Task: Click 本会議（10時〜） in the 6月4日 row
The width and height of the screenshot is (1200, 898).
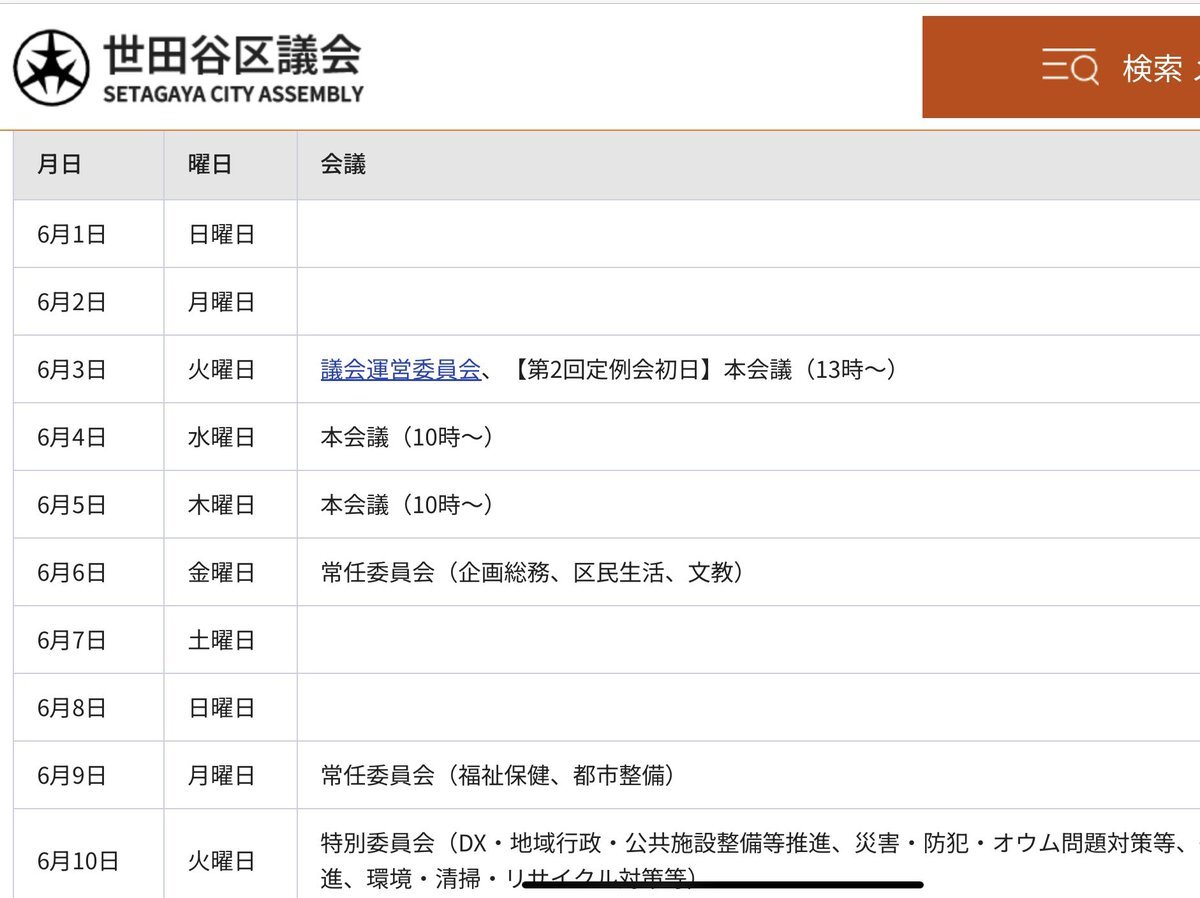Action: (407, 437)
